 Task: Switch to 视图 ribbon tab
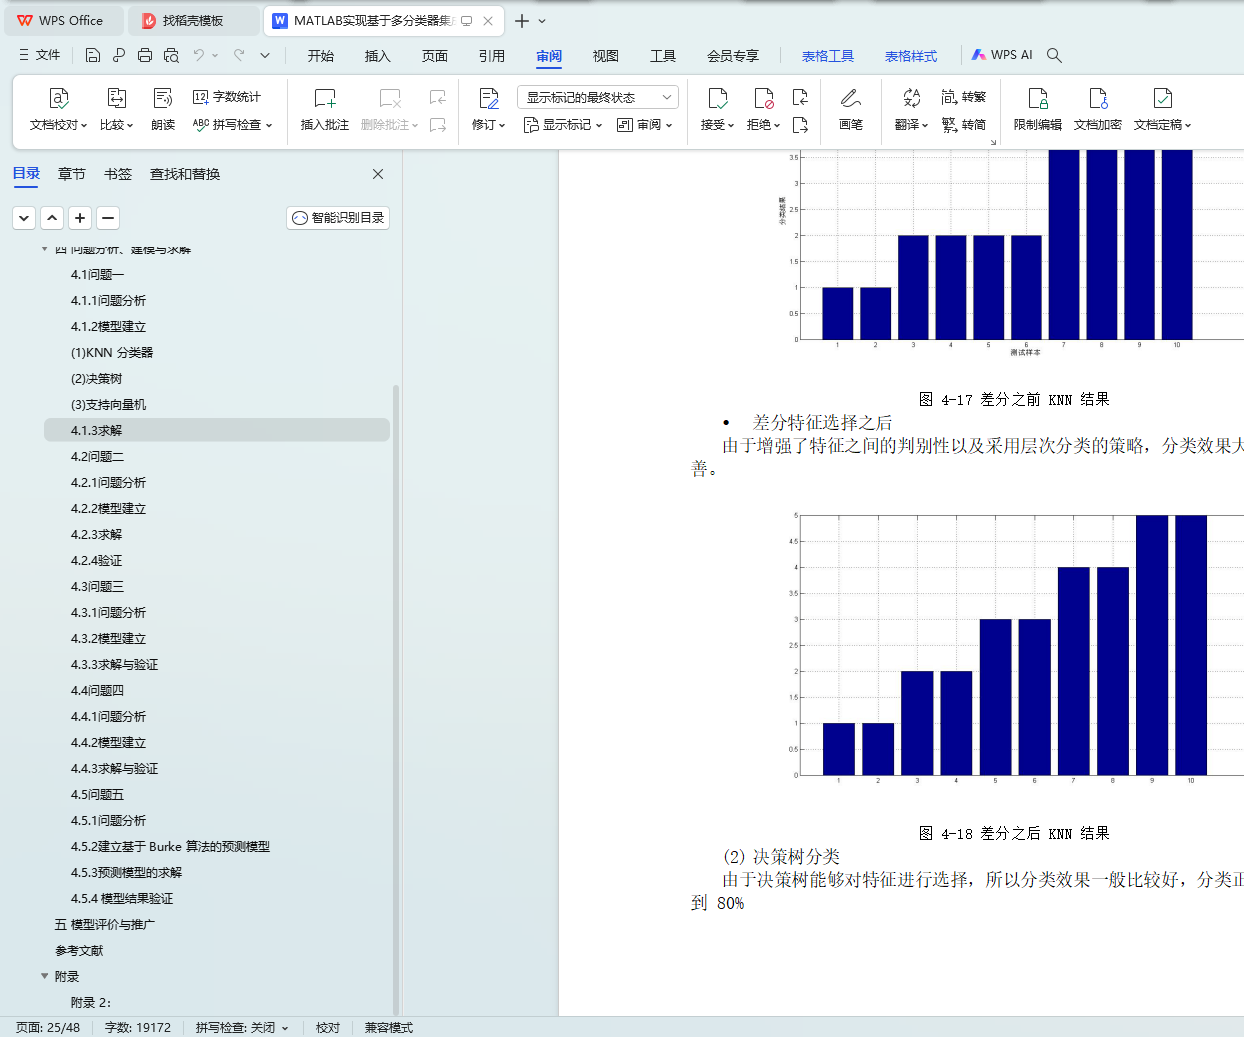[606, 56]
